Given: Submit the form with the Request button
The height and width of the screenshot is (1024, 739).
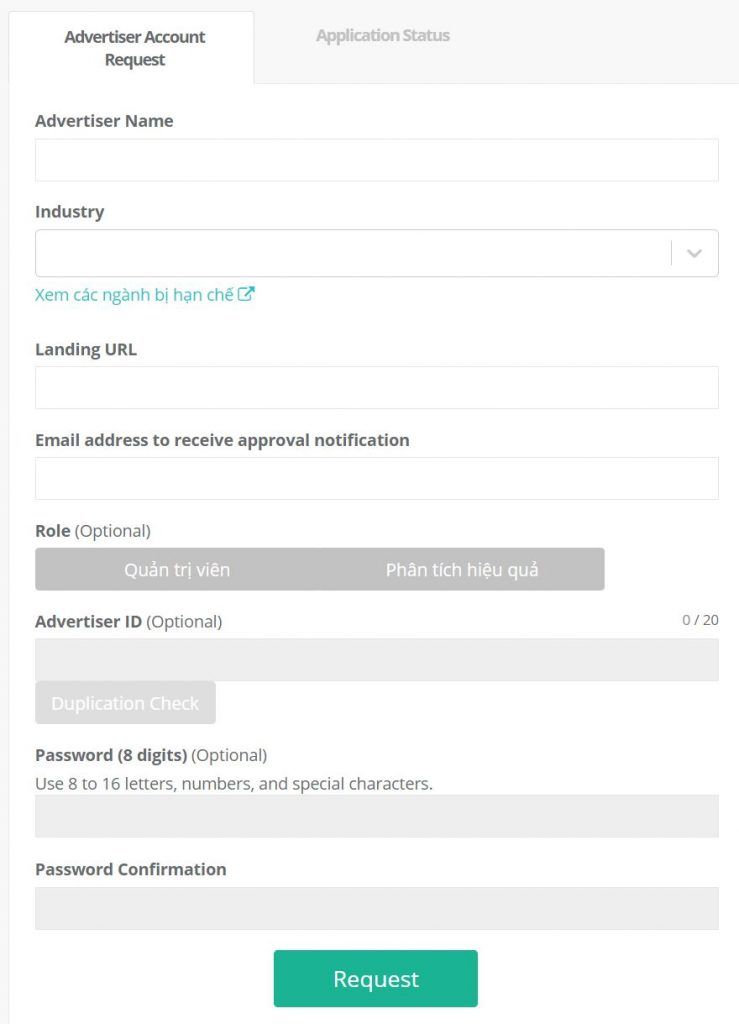Looking at the screenshot, I should pyautogui.click(x=375, y=978).
